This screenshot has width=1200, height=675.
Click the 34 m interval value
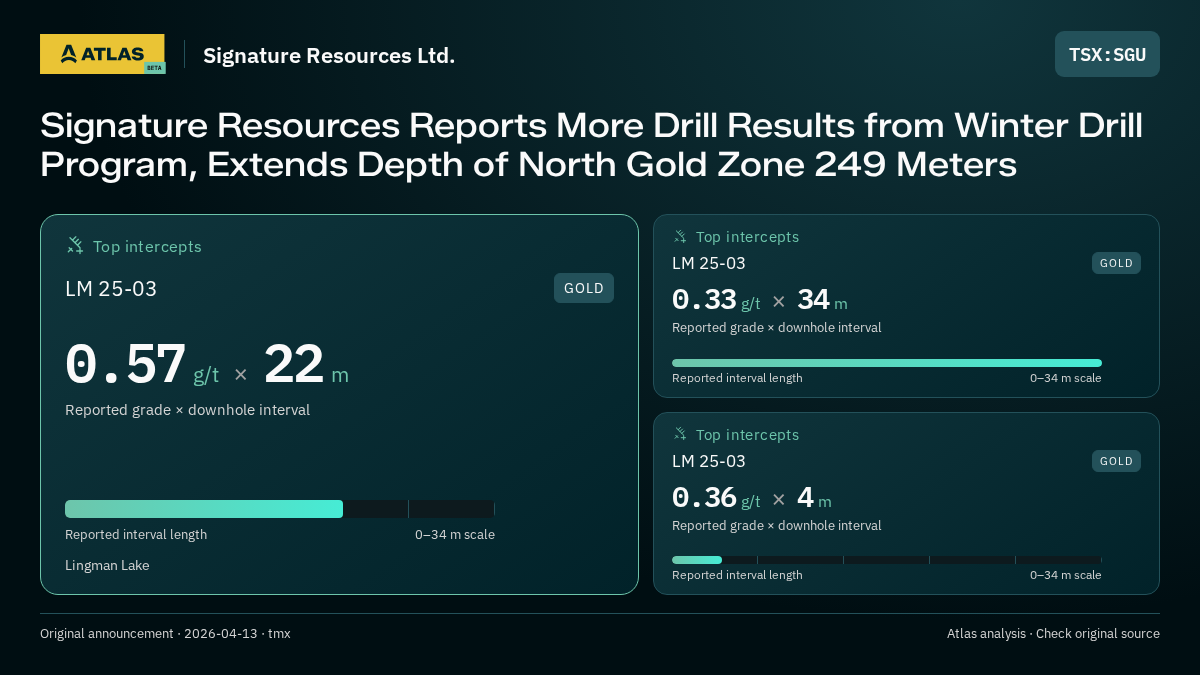pos(822,300)
